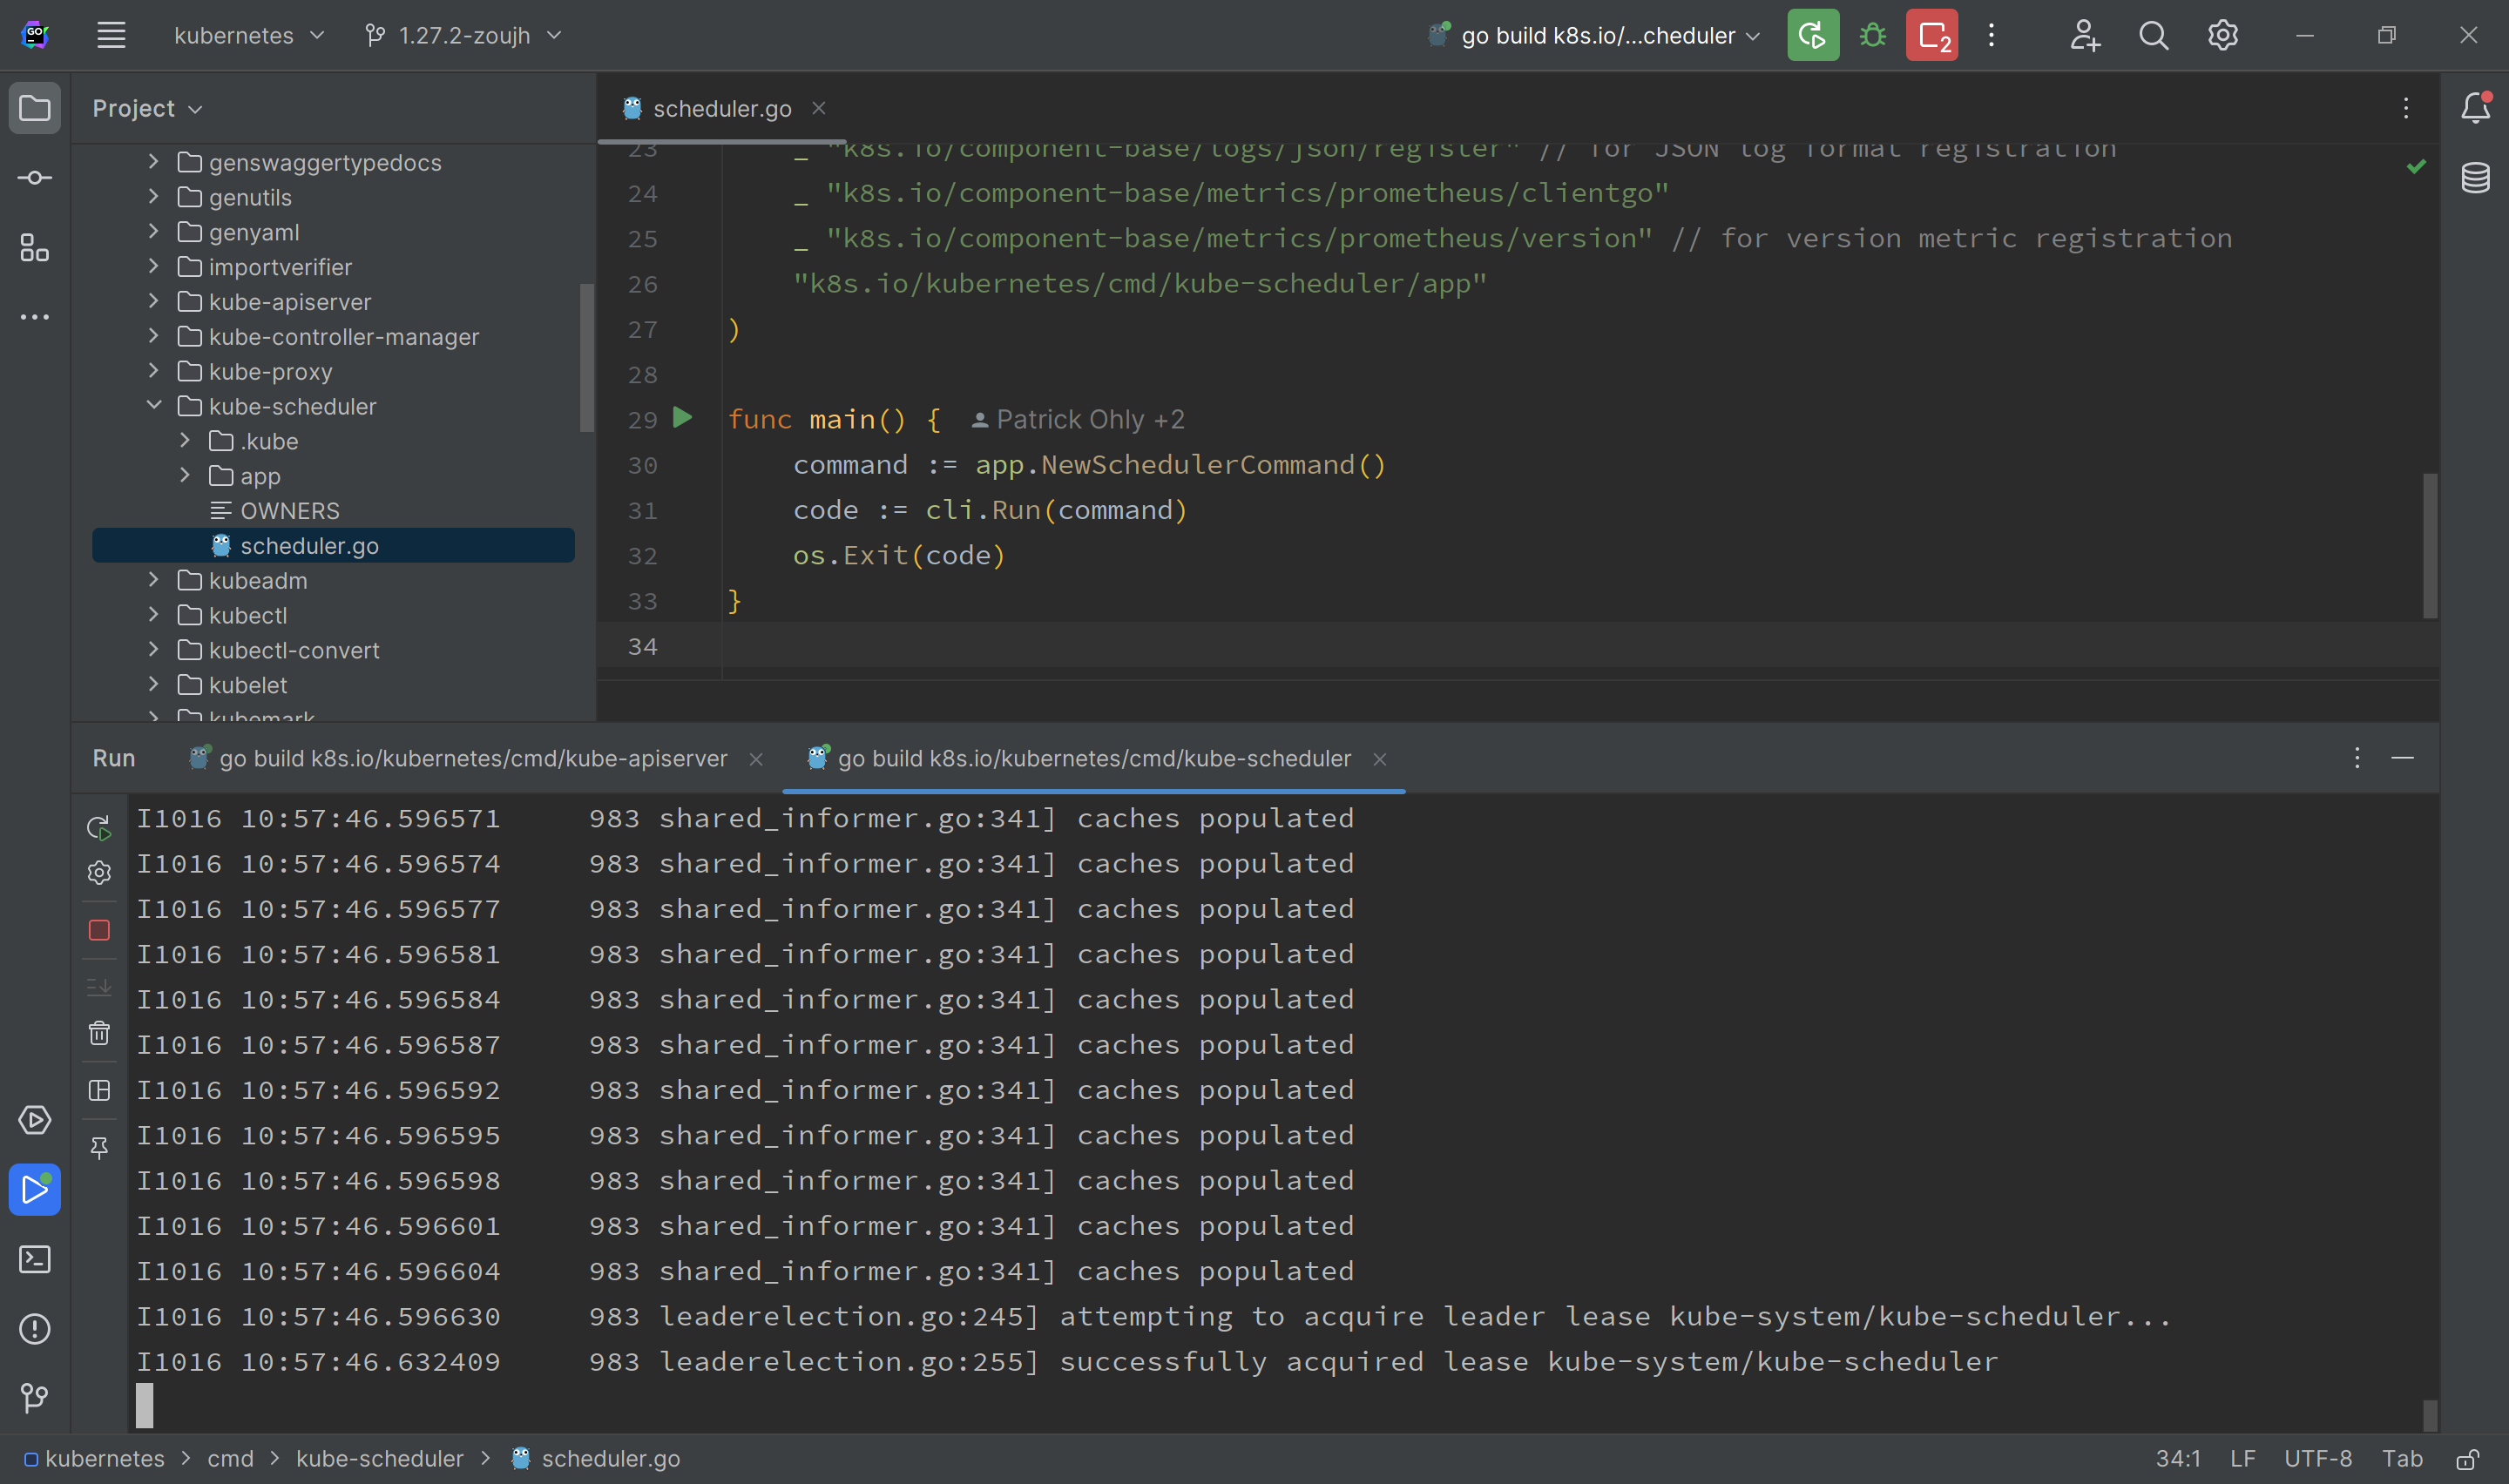2509x1484 pixels.
Task: Open the Database tool window
Action: click(2475, 177)
